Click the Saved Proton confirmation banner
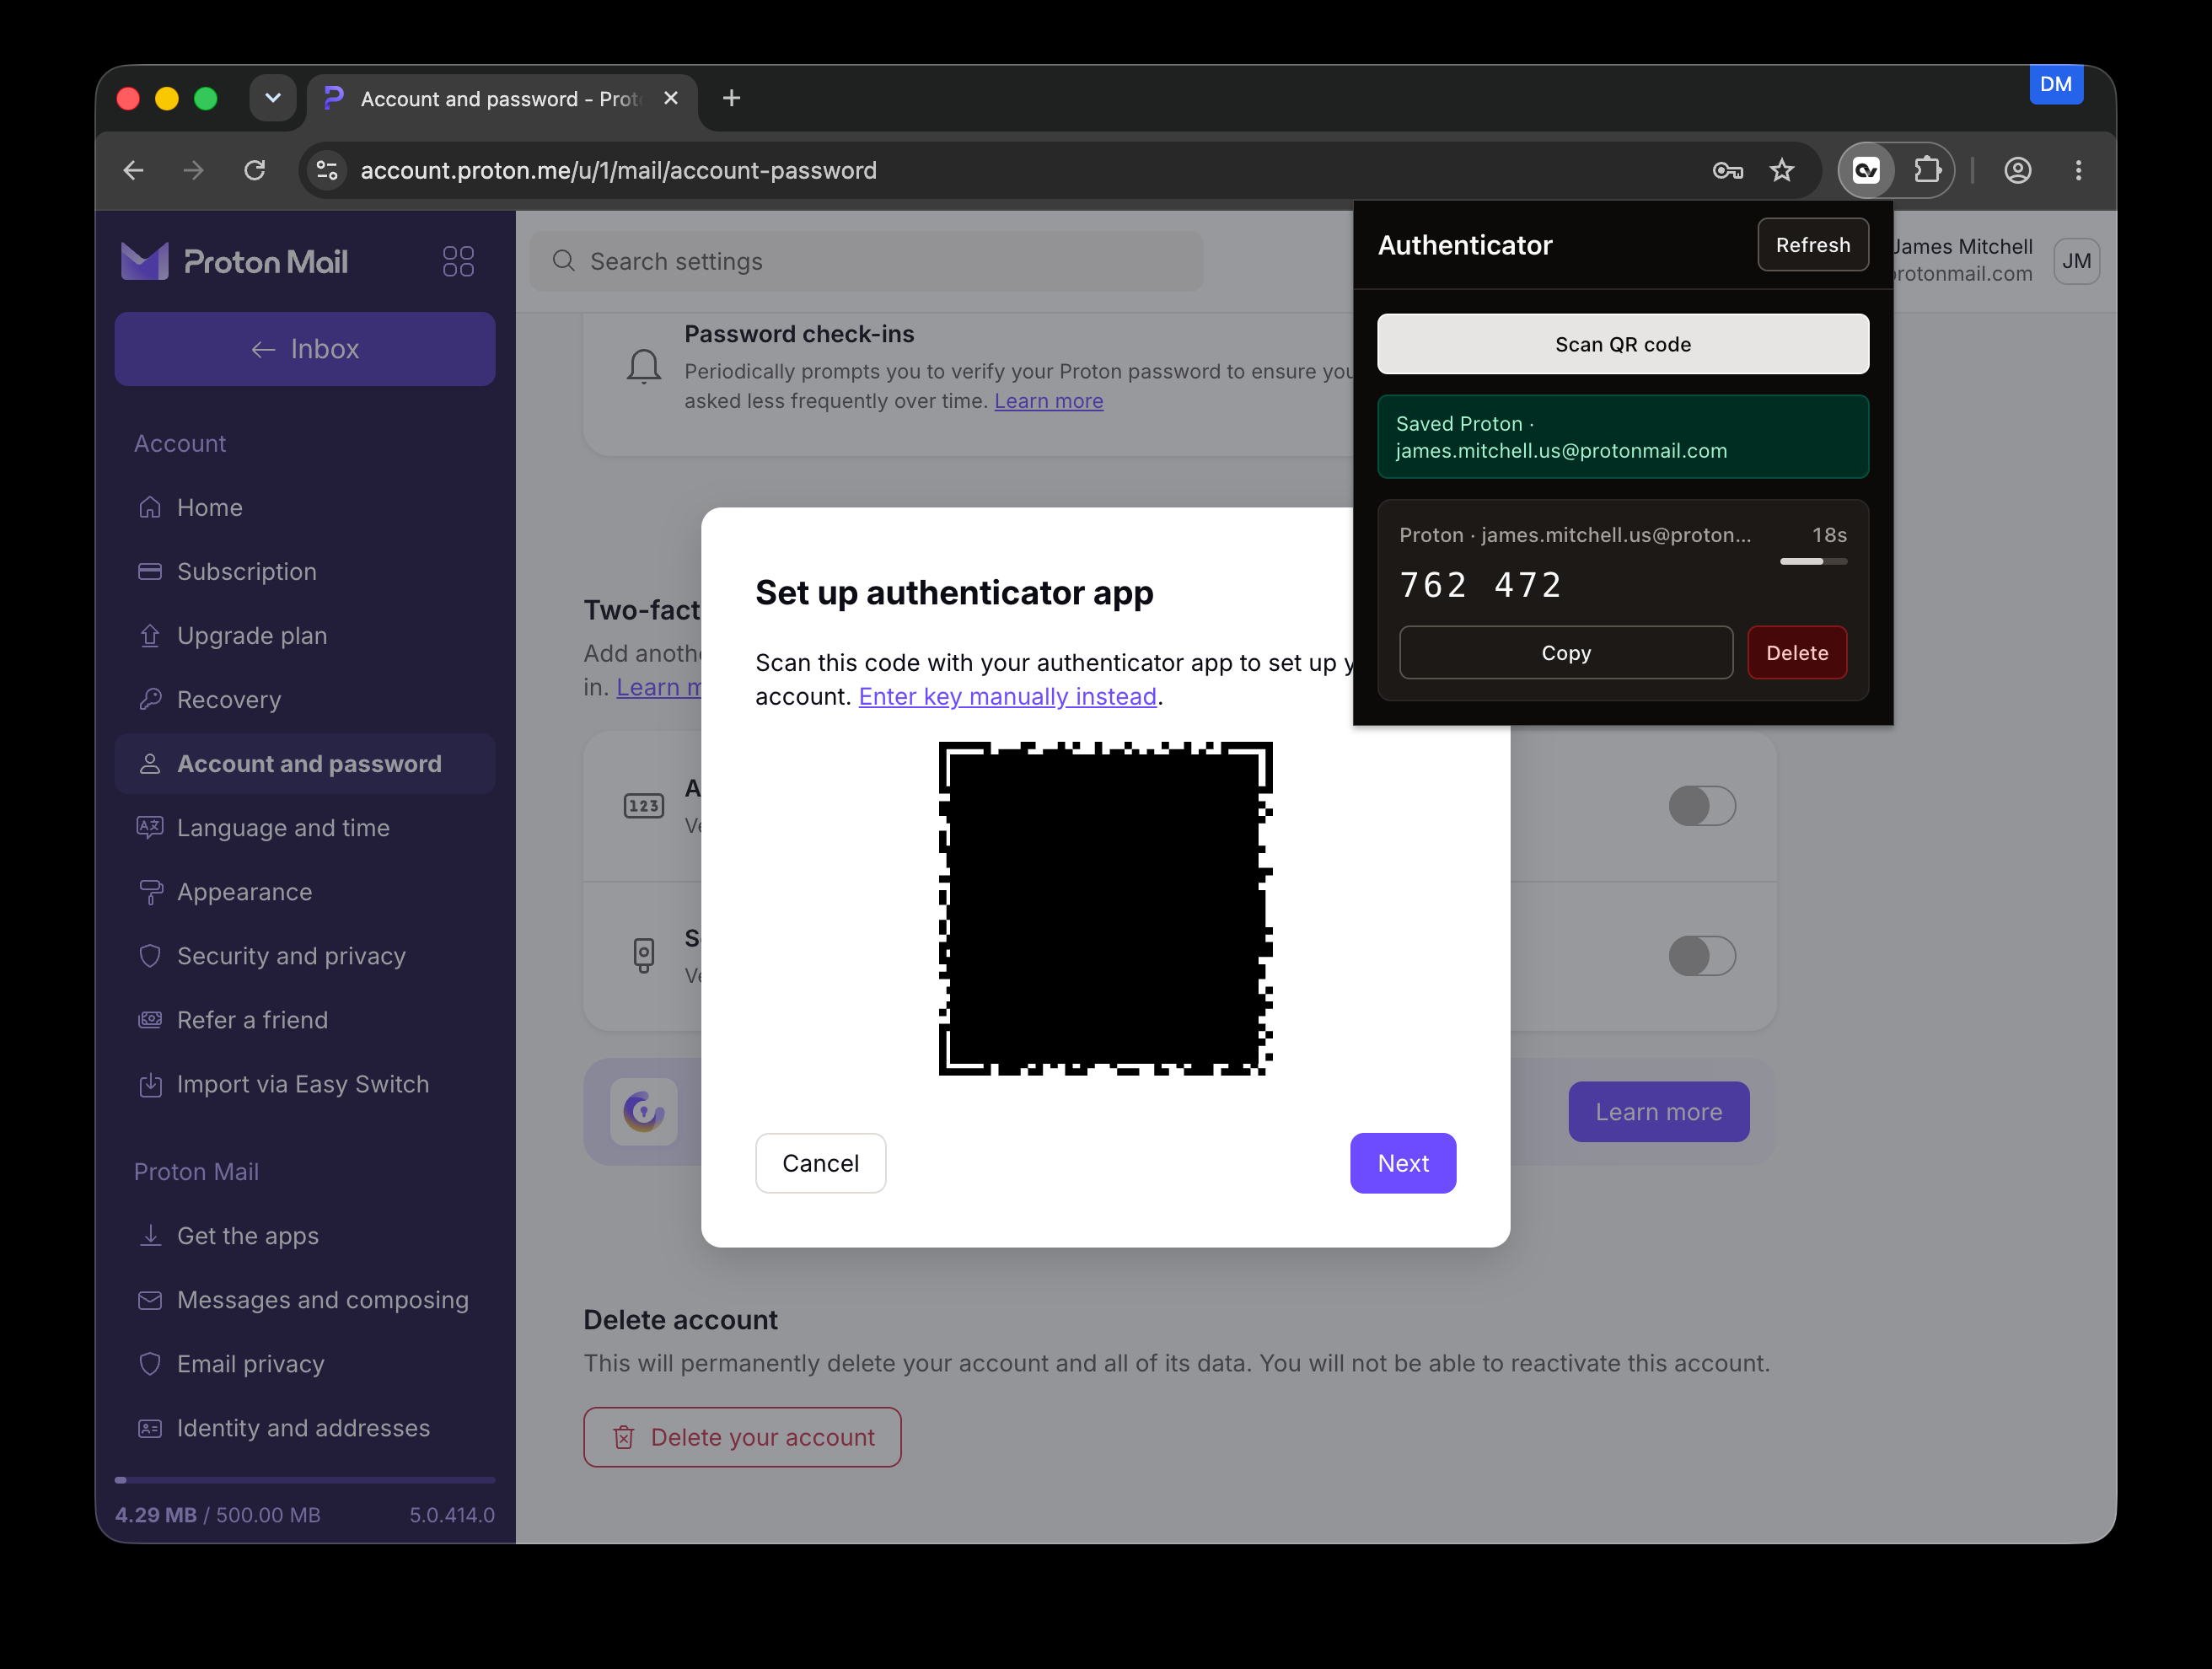 pyautogui.click(x=1622, y=437)
